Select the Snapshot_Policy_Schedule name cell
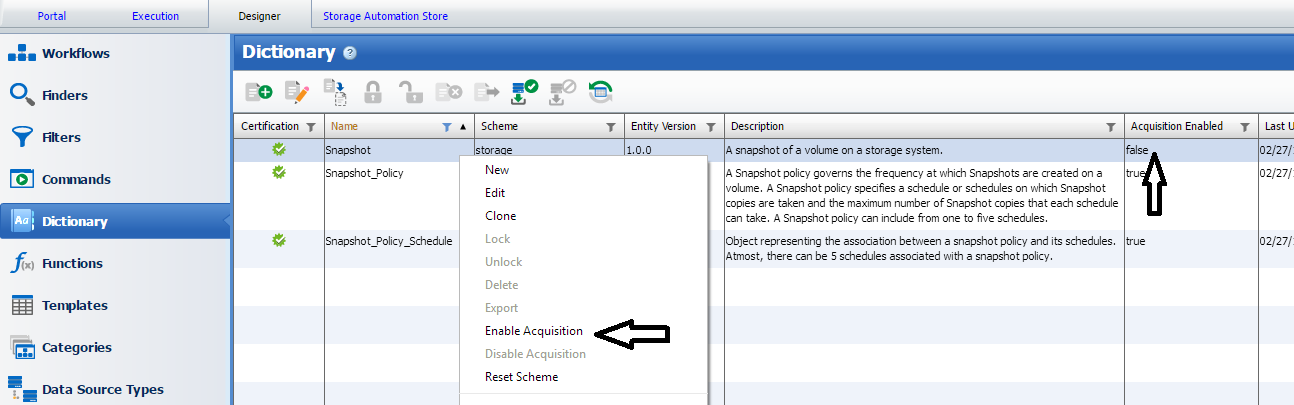 pos(389,241)
